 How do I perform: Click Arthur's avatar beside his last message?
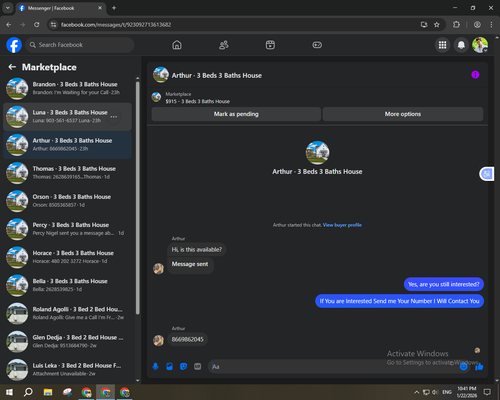click(x=158, y=340)
